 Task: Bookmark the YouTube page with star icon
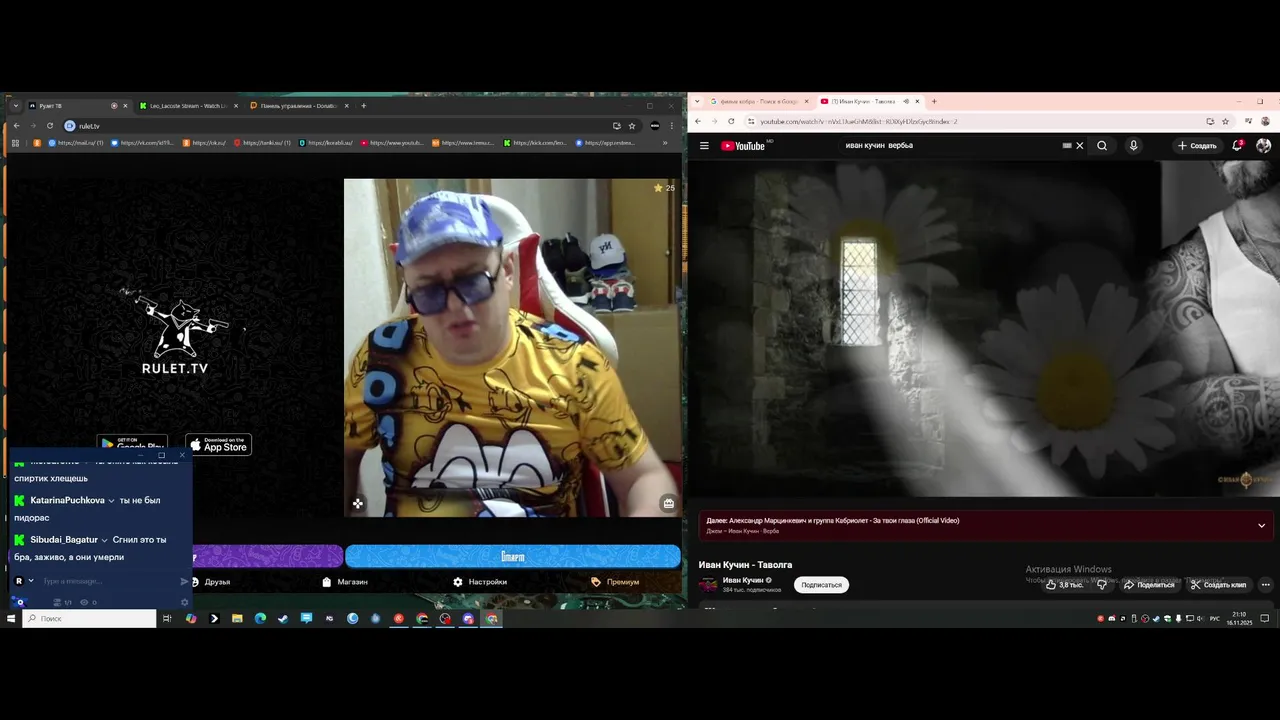[1225, 121]
